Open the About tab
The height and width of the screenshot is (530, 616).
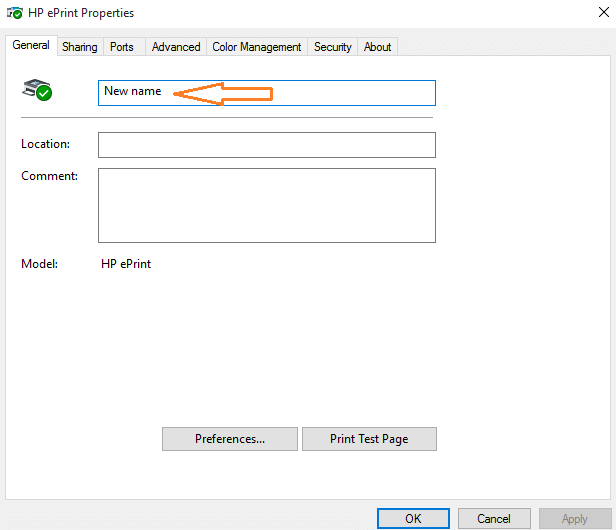[x=377, y=47]
